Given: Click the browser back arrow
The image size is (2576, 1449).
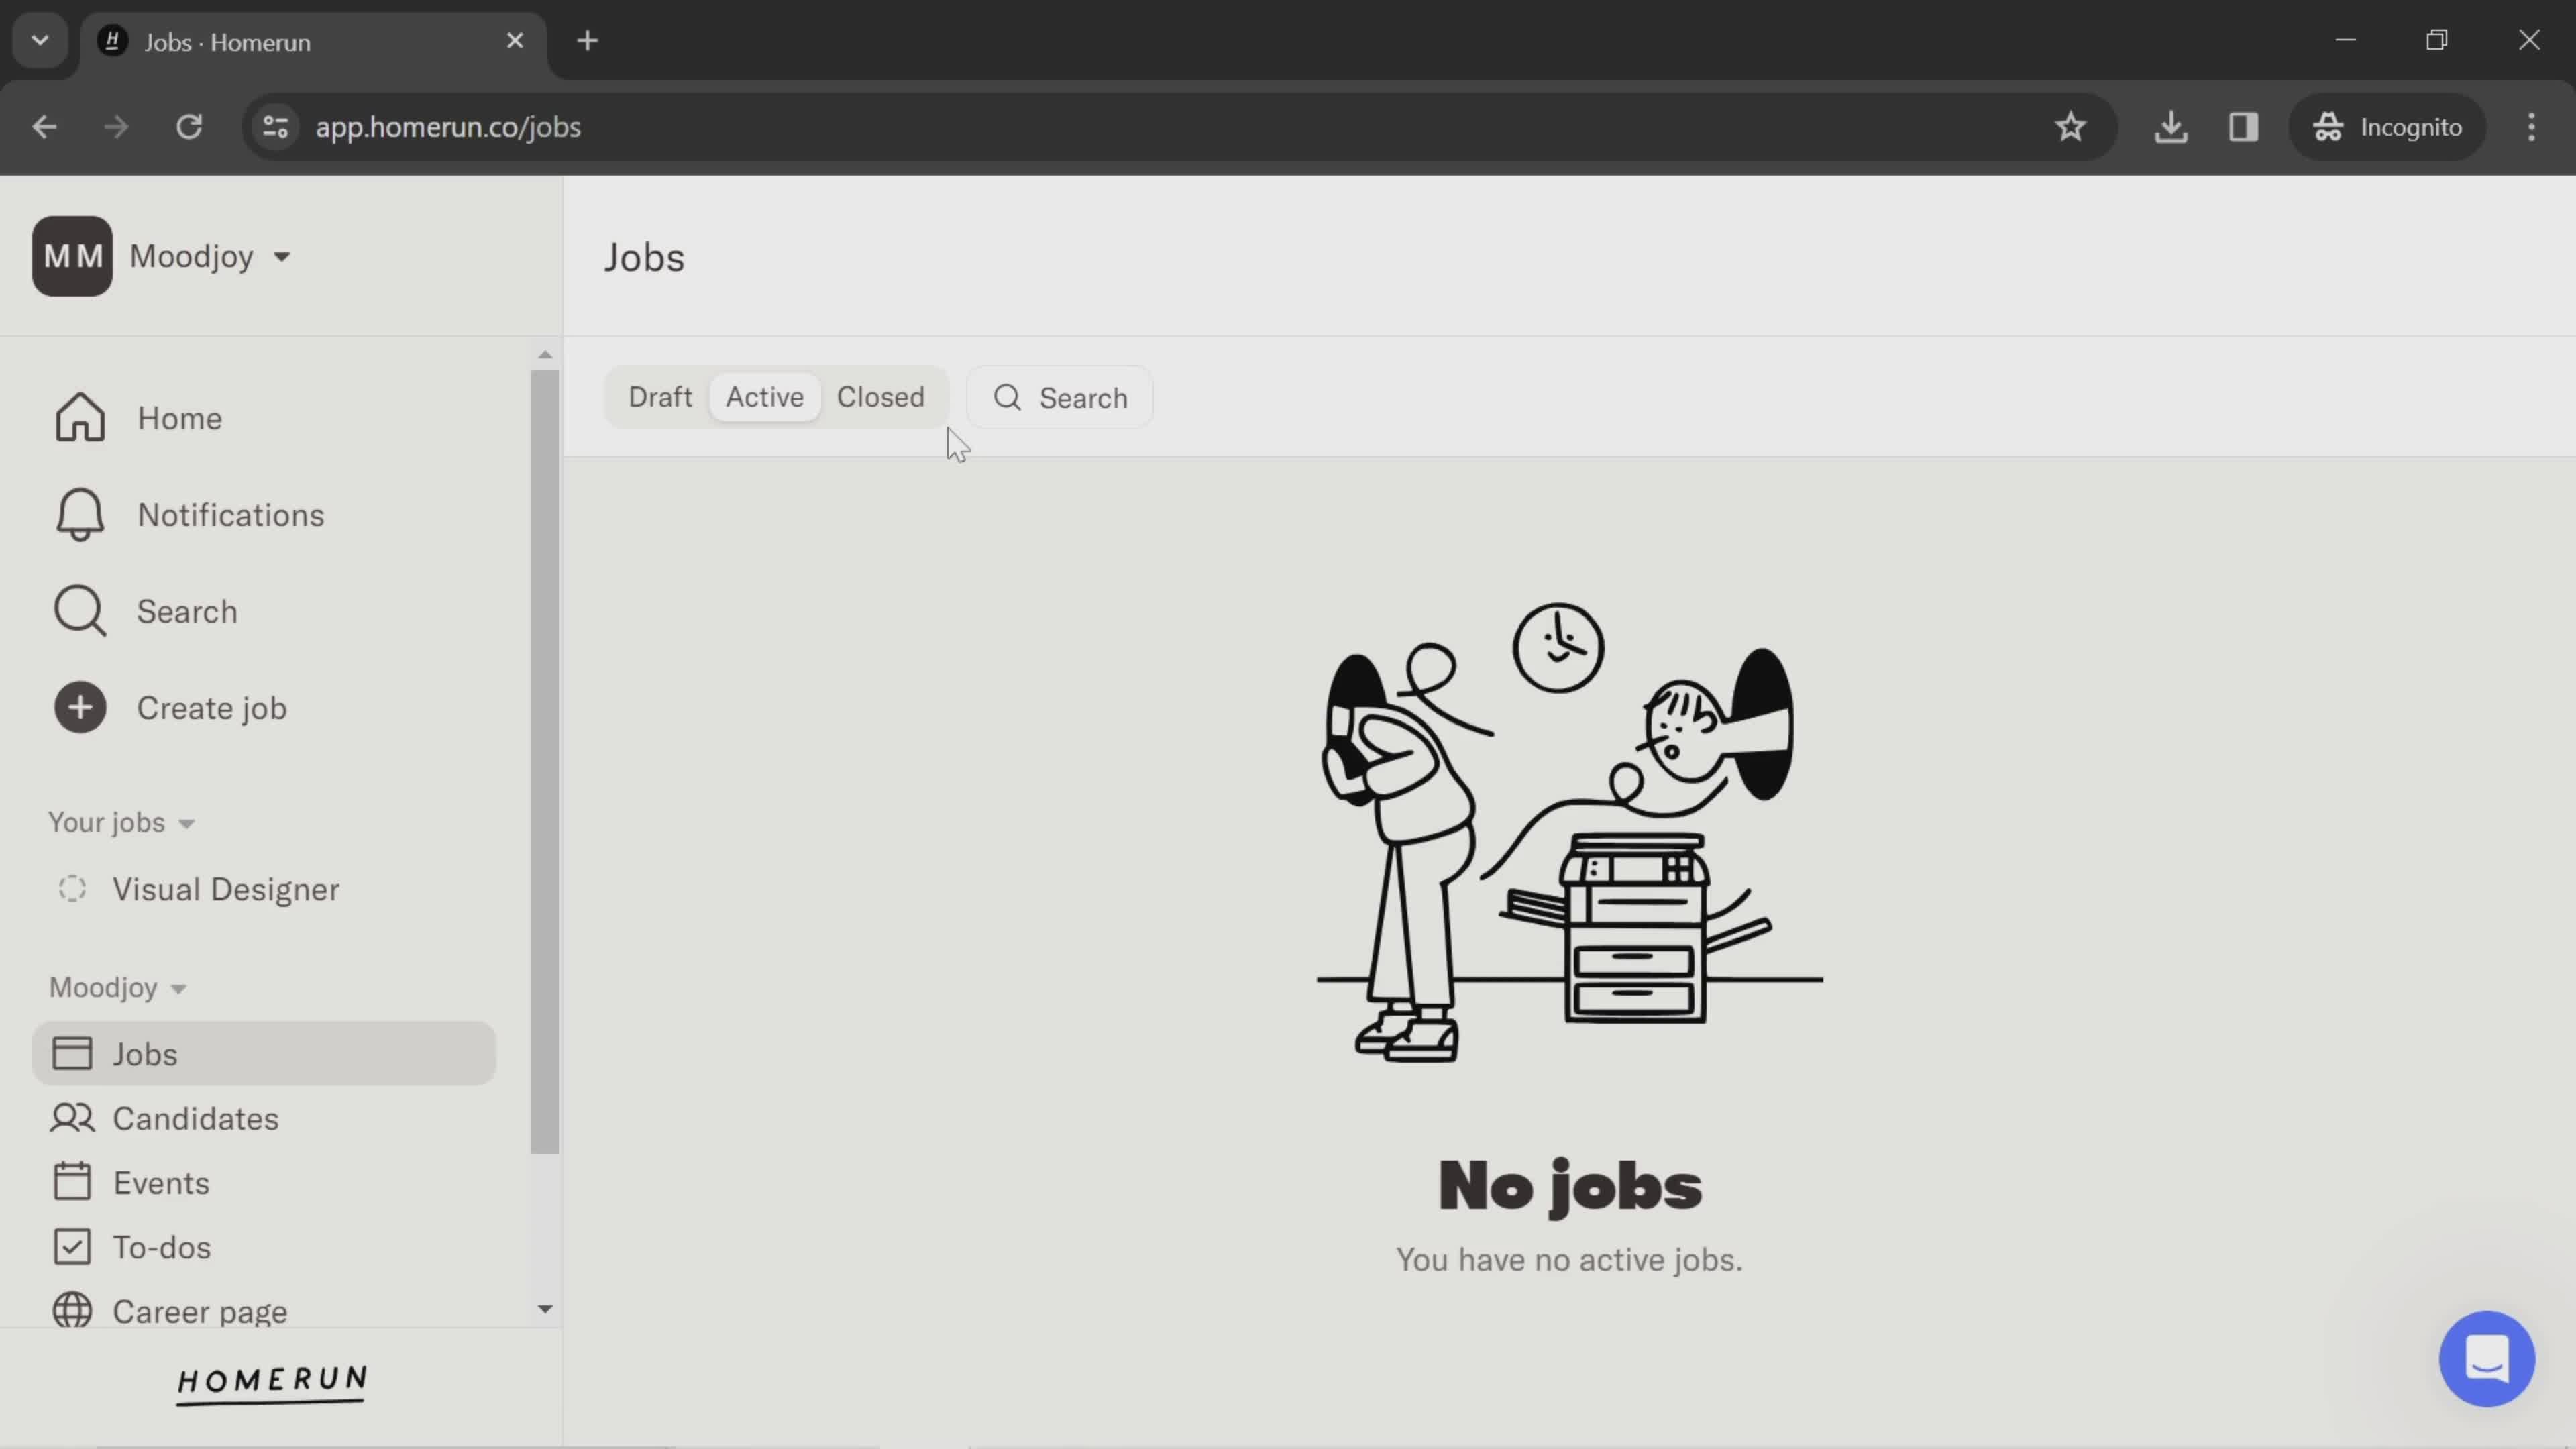Looking at the screenshot, I should tap(44, 127).
